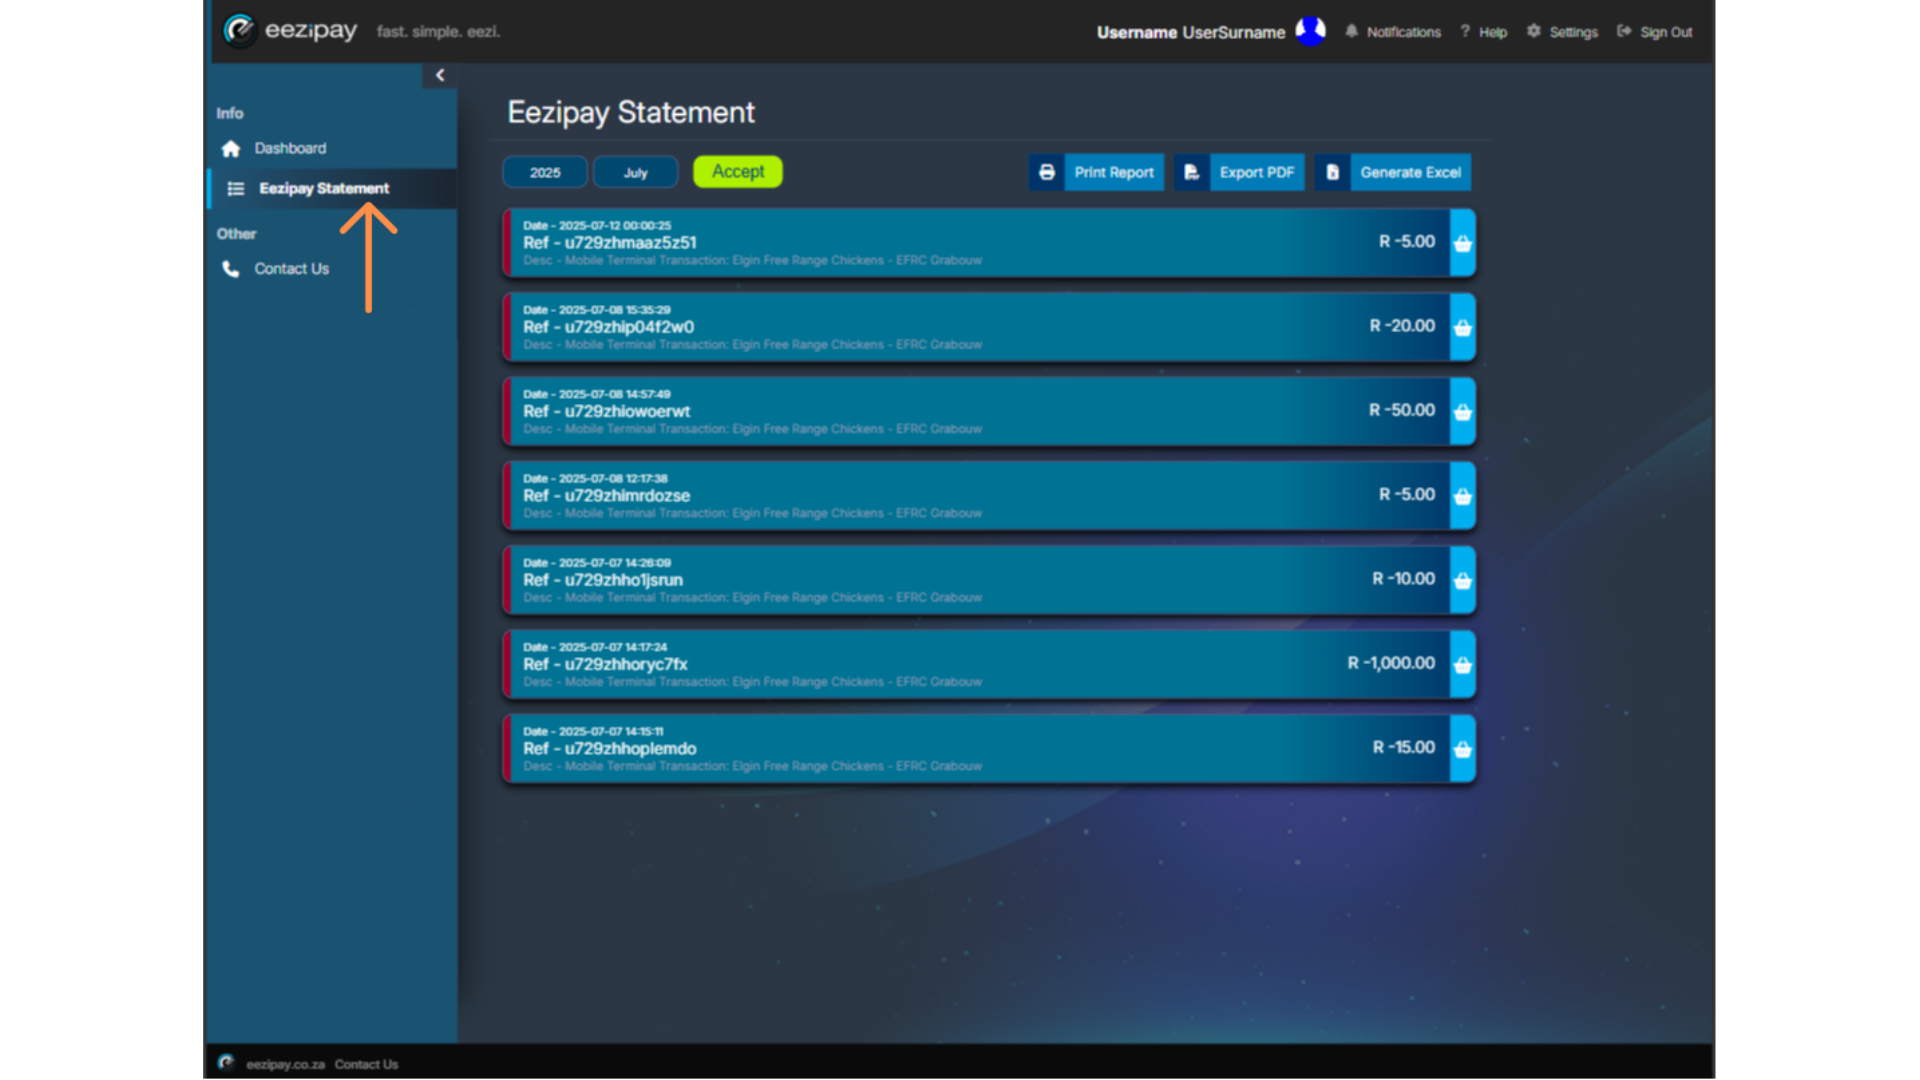Click amount R -10.00
The height and width of the screenshot is (1080, 1920).
(x=1403, y=579)
